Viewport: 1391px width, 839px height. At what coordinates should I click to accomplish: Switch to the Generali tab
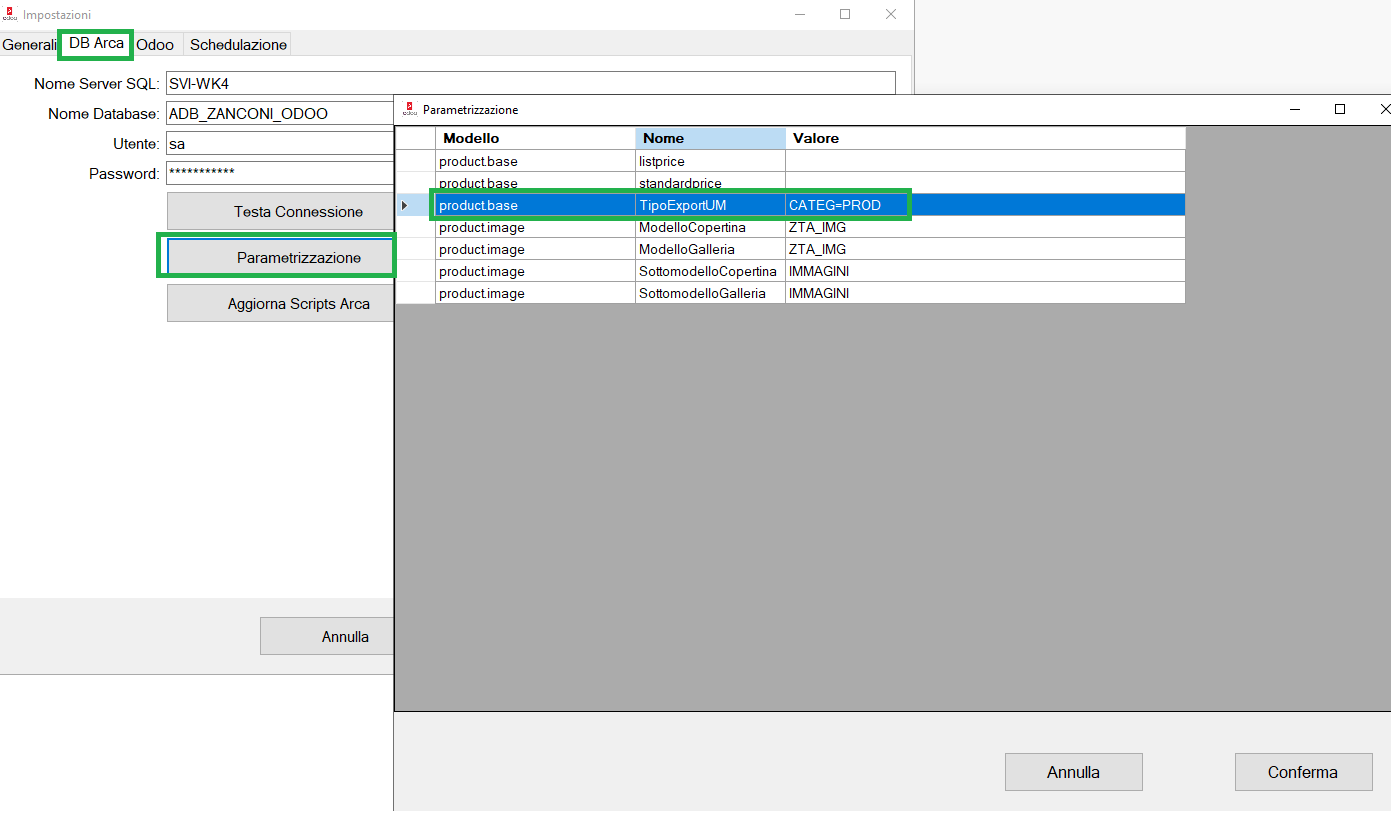point(29,45)
